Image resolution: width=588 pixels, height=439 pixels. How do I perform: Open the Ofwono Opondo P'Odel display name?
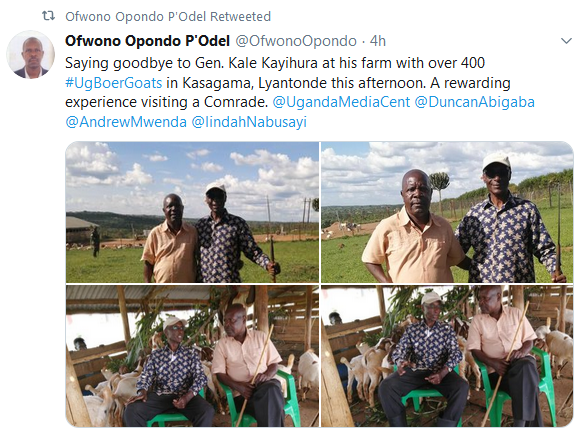tap(147, 41)
